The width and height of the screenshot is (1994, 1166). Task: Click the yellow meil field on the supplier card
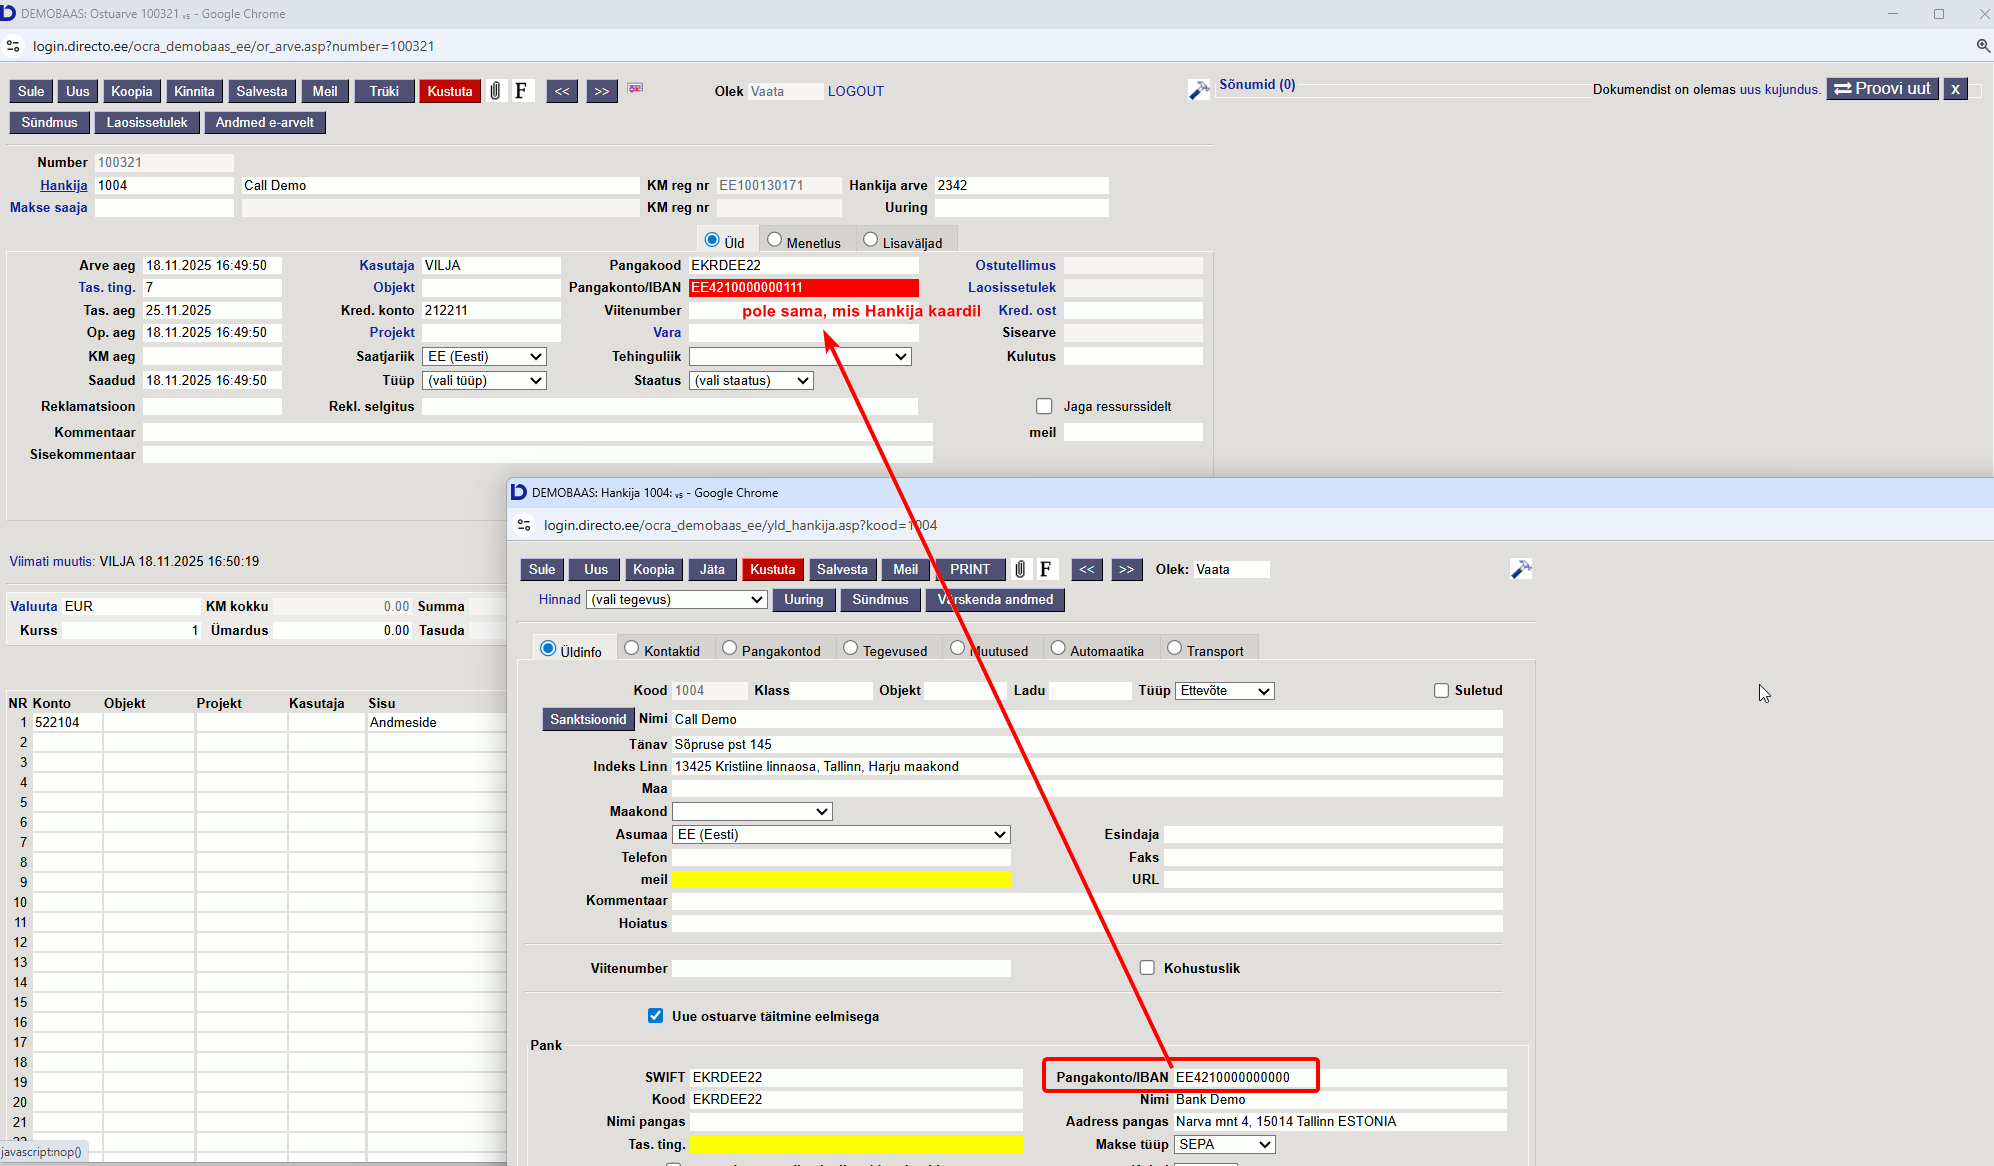pos(840,879)
